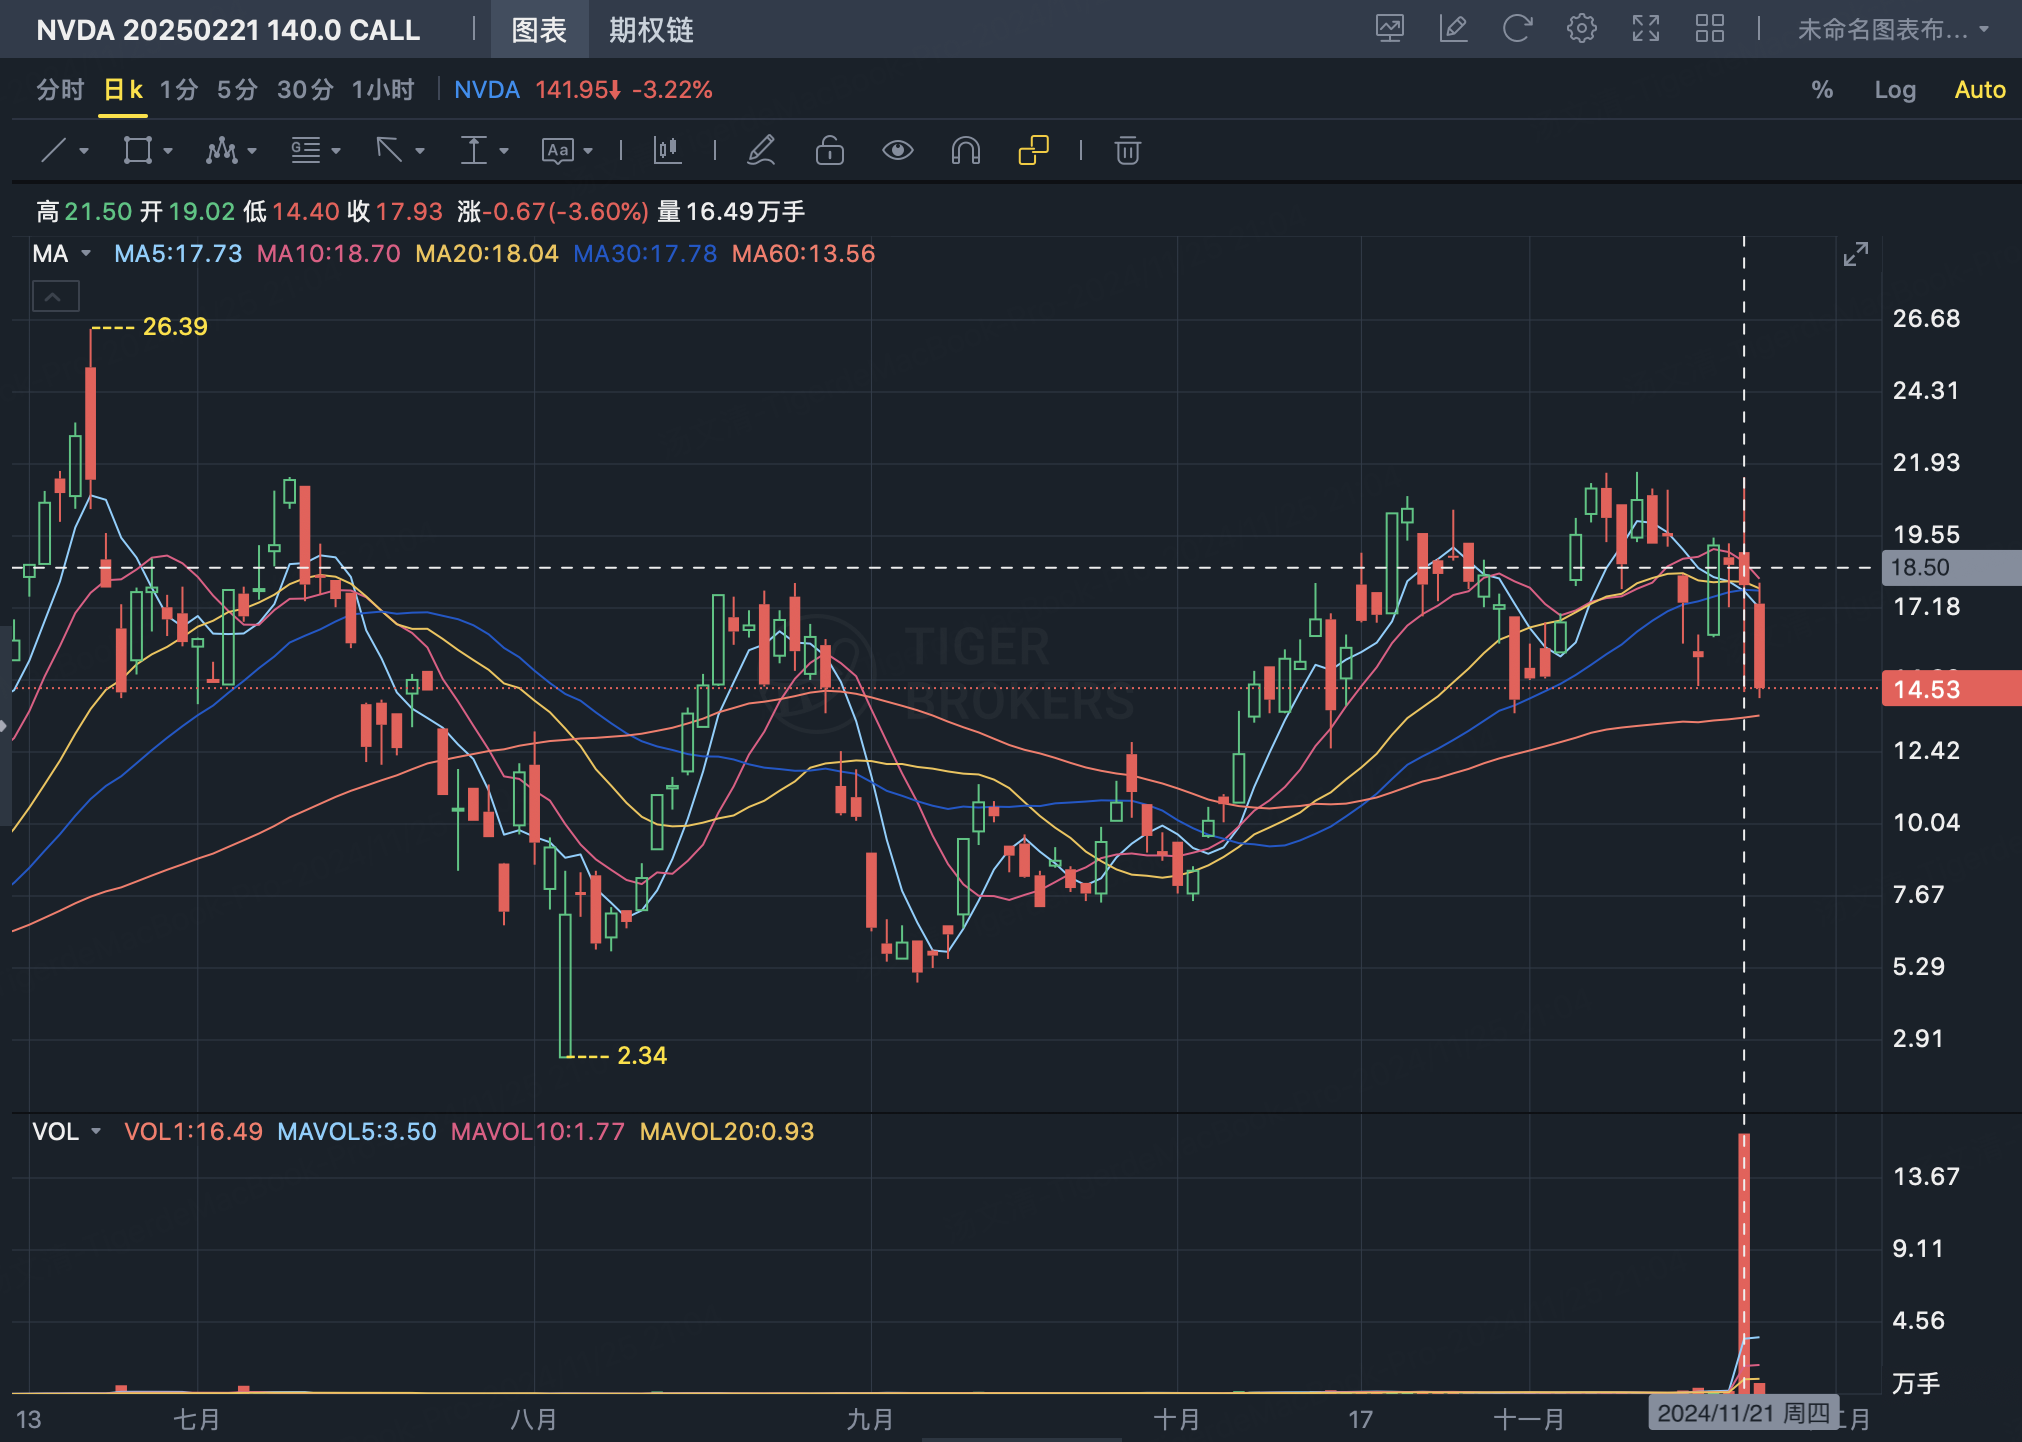This screenshot has height=1442, width=2022.
Task: Switch to the 期权链 tab
Action: [651, 30]
